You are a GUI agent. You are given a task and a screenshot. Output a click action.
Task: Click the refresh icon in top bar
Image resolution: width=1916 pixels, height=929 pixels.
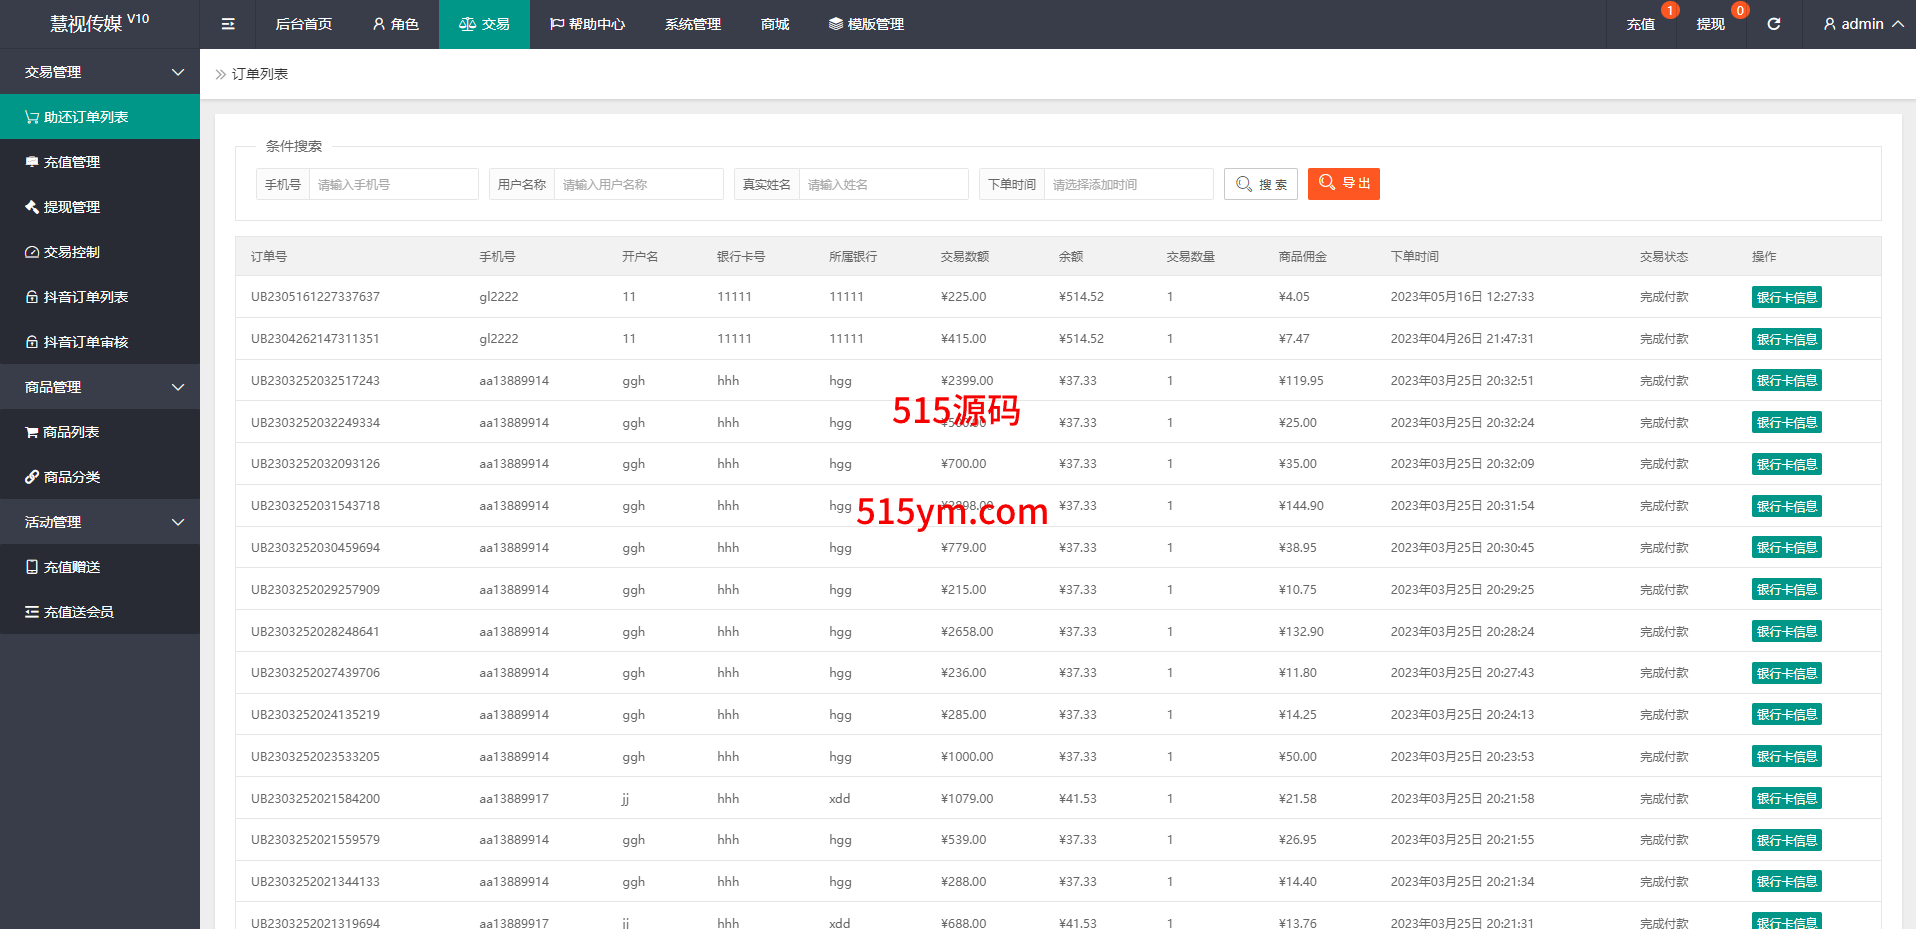(x=1773, y=24)
